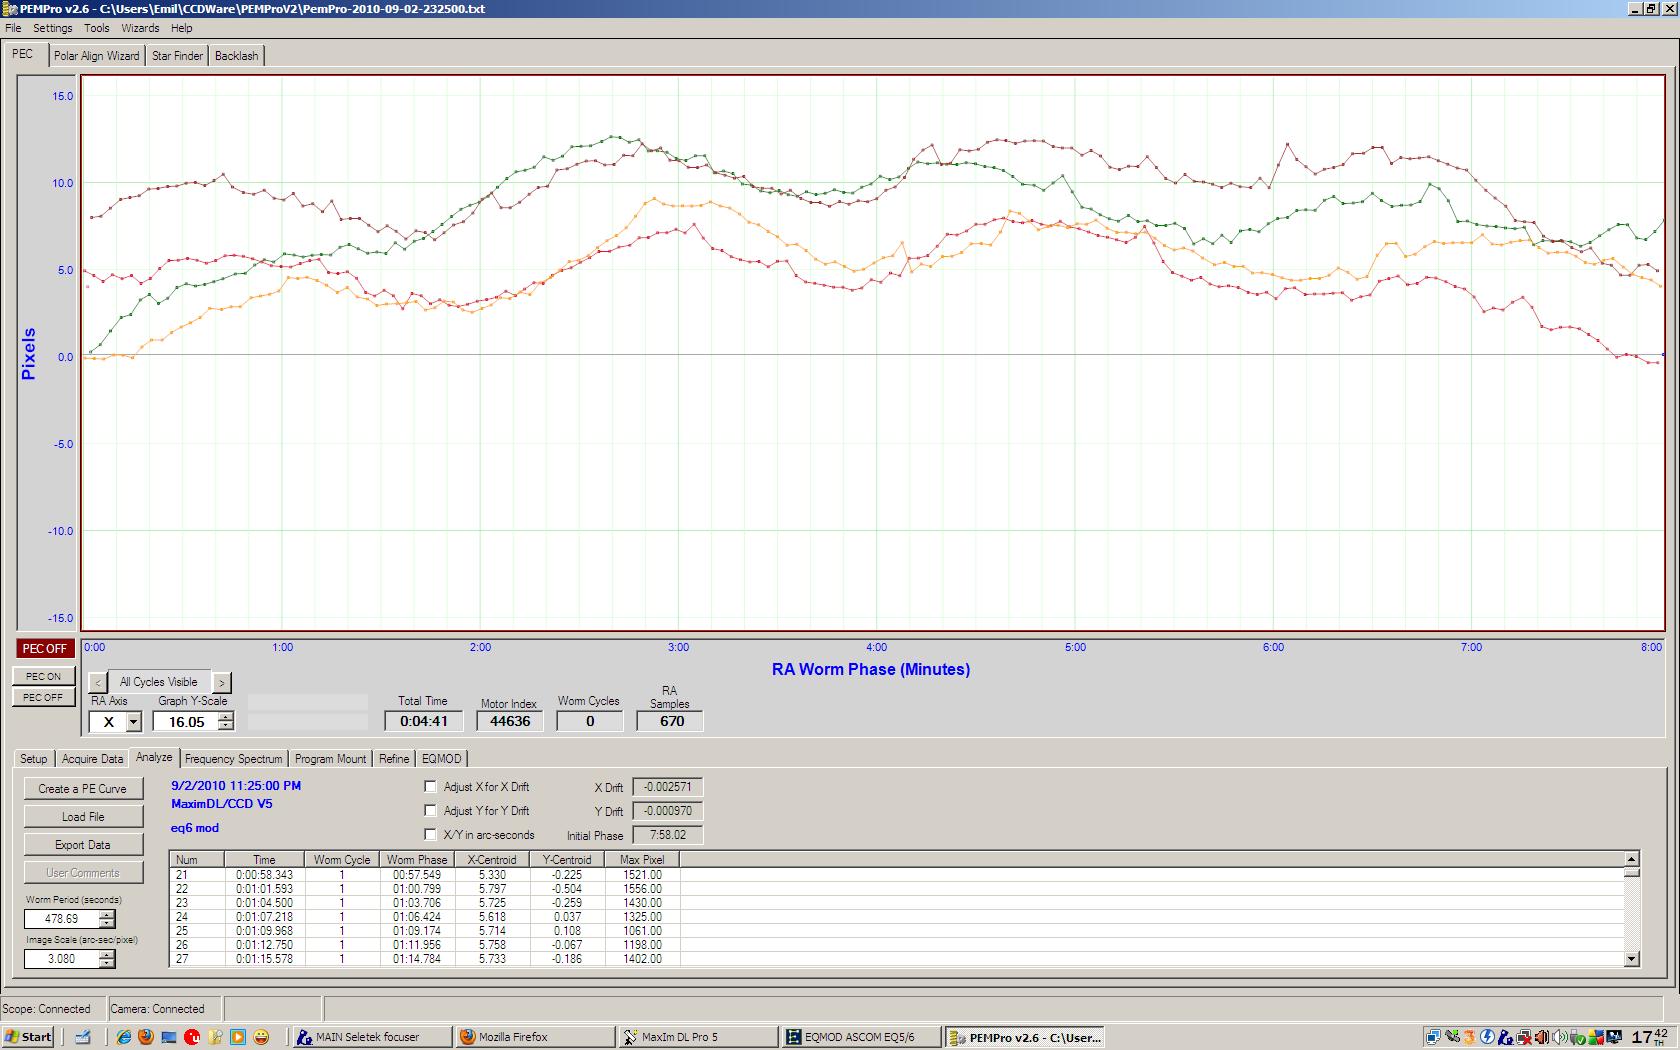Click the PEC ON button

pos(43,677)
